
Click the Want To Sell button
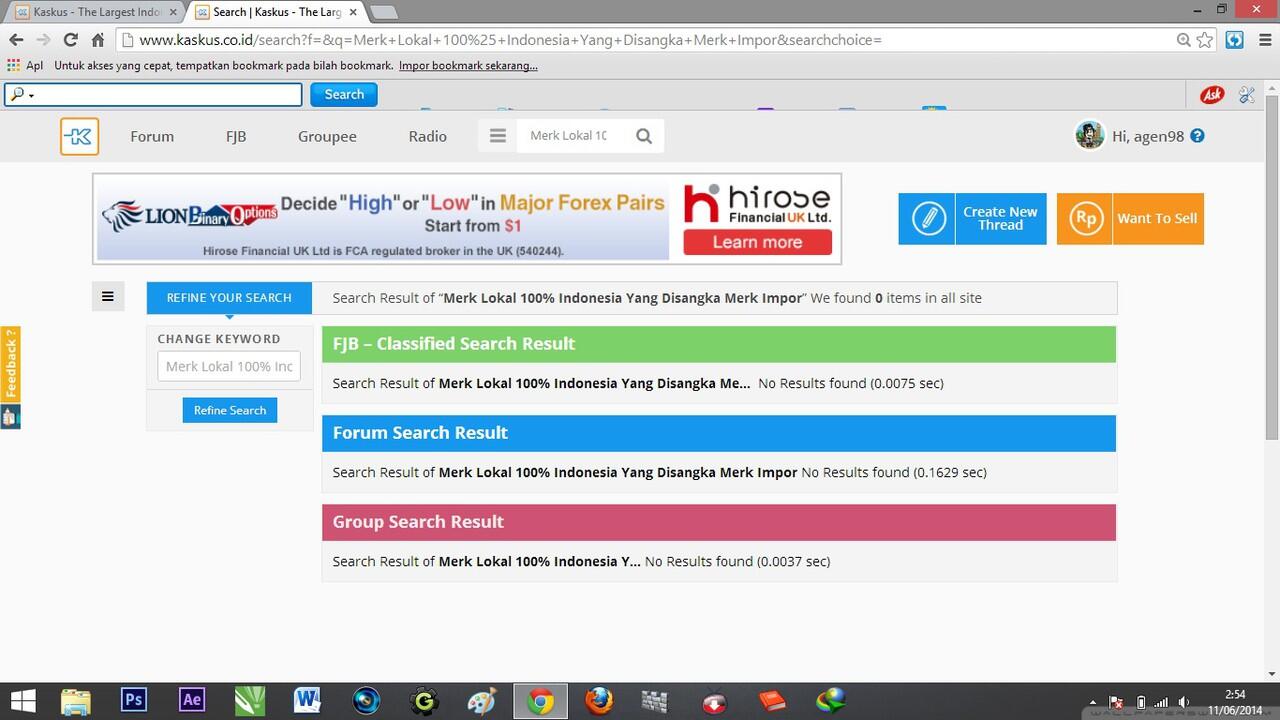pos(1130,219)
